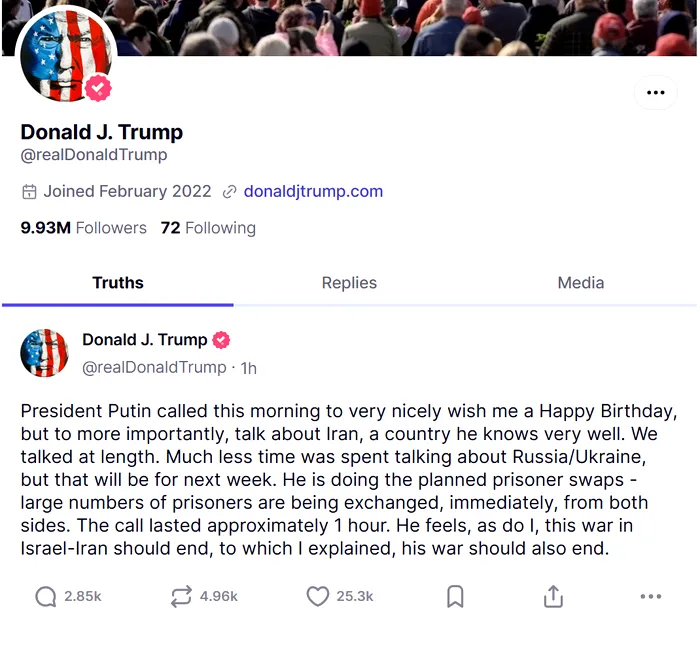Switch to the Truths tab
Image resolution: width=700 pixels, height=652 pixels.
point(118,283)
